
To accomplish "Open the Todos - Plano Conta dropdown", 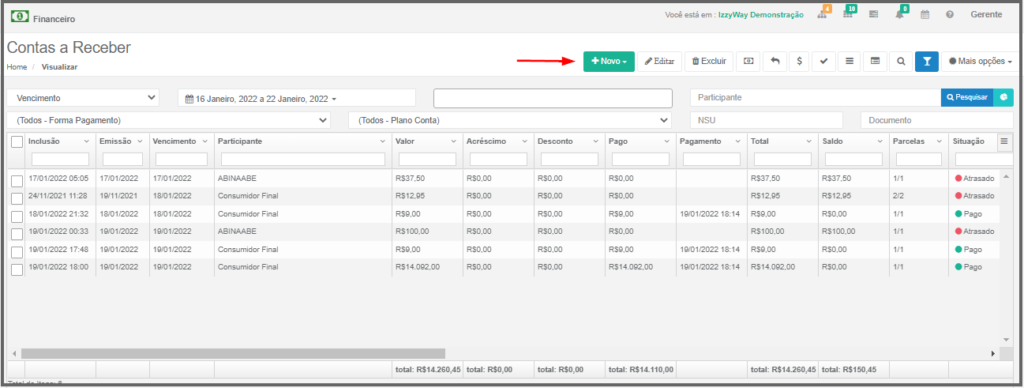I will pyautogui.click(x=510, y=120).
